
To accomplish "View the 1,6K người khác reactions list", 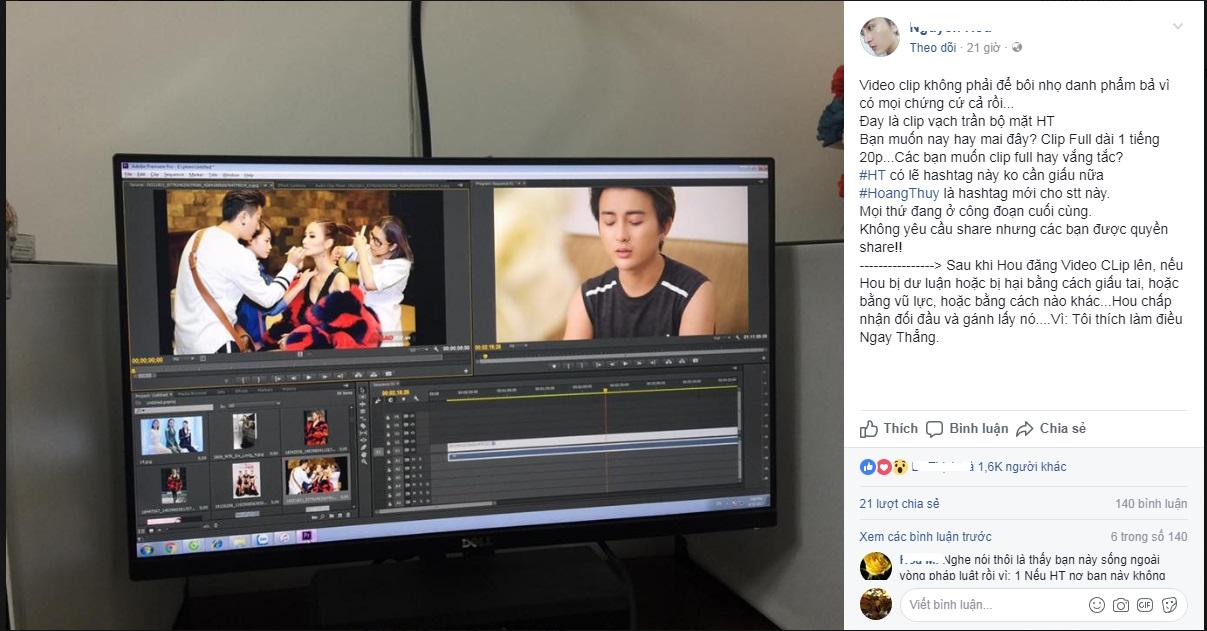I will click(x=1021, y=467).
